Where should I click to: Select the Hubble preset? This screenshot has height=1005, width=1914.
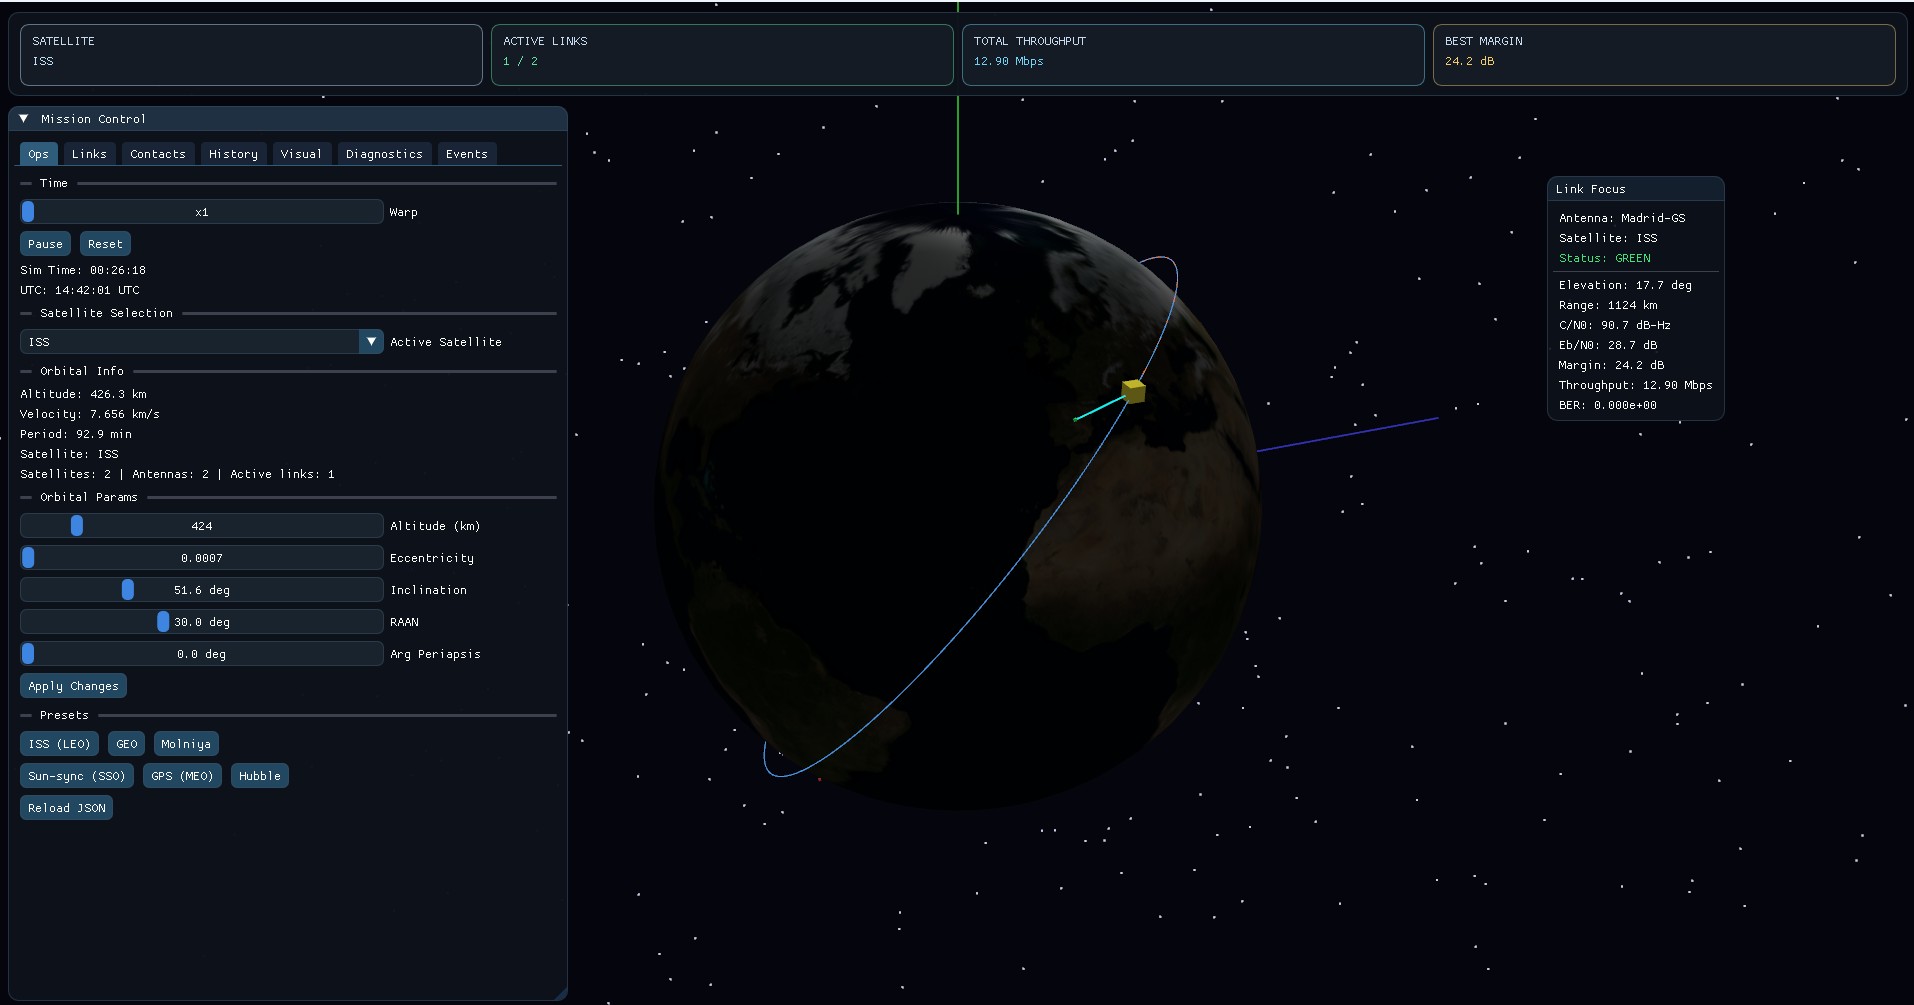259,775
